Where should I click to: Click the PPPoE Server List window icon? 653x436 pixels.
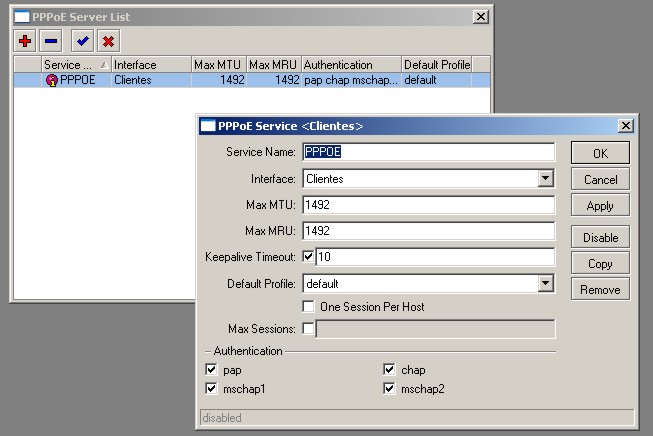point(22,17)
